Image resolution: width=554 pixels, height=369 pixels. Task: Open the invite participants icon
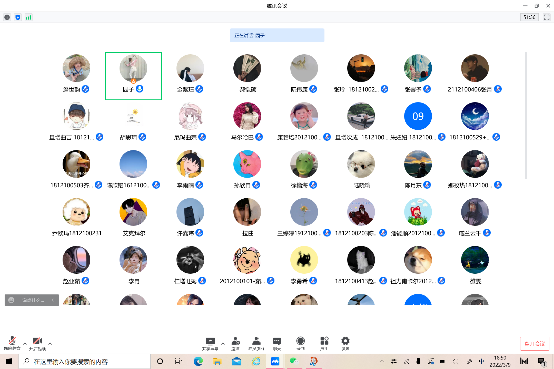tap(236, 343)
